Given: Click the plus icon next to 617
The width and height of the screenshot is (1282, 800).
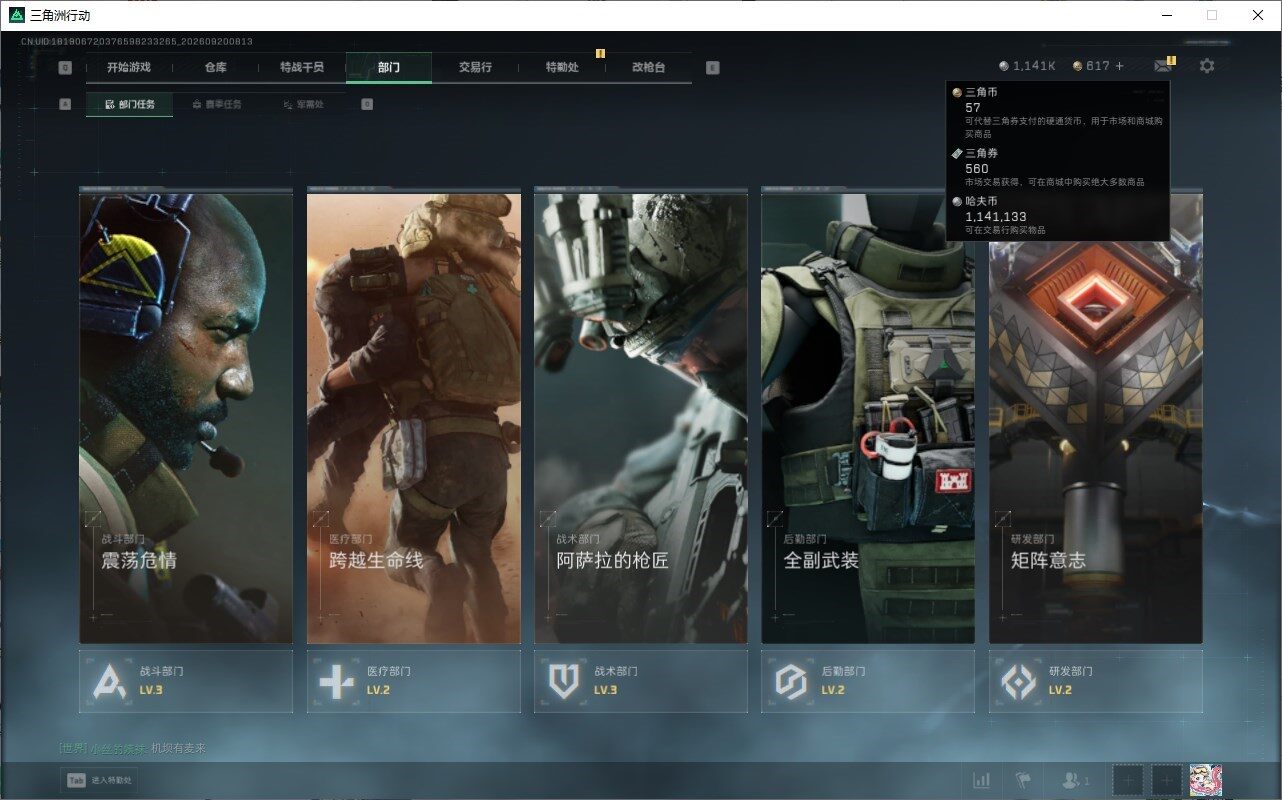Looking at the screenshot, I should click(x=1119, y=66).
